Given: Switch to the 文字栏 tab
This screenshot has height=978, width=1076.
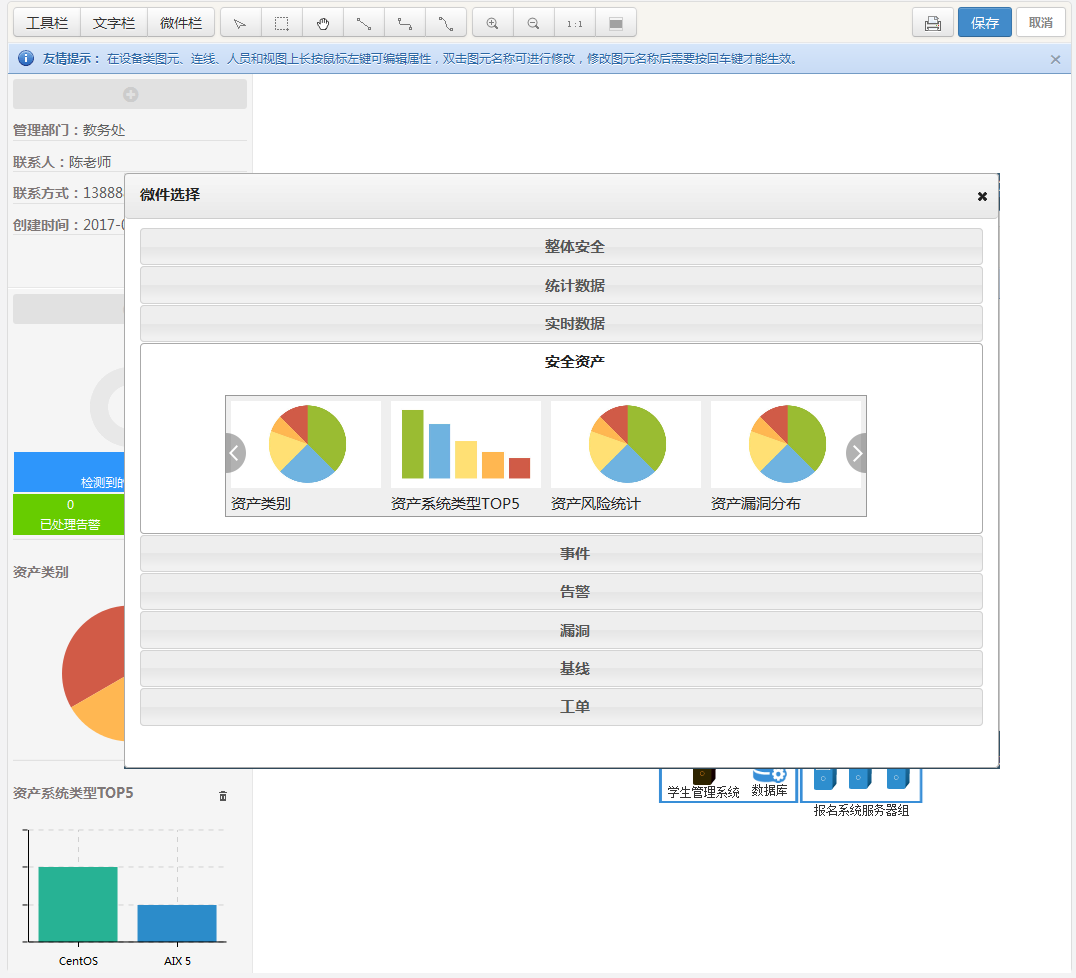Looking at the screenshot, I should pyautogui.click(x=114, y=23).
